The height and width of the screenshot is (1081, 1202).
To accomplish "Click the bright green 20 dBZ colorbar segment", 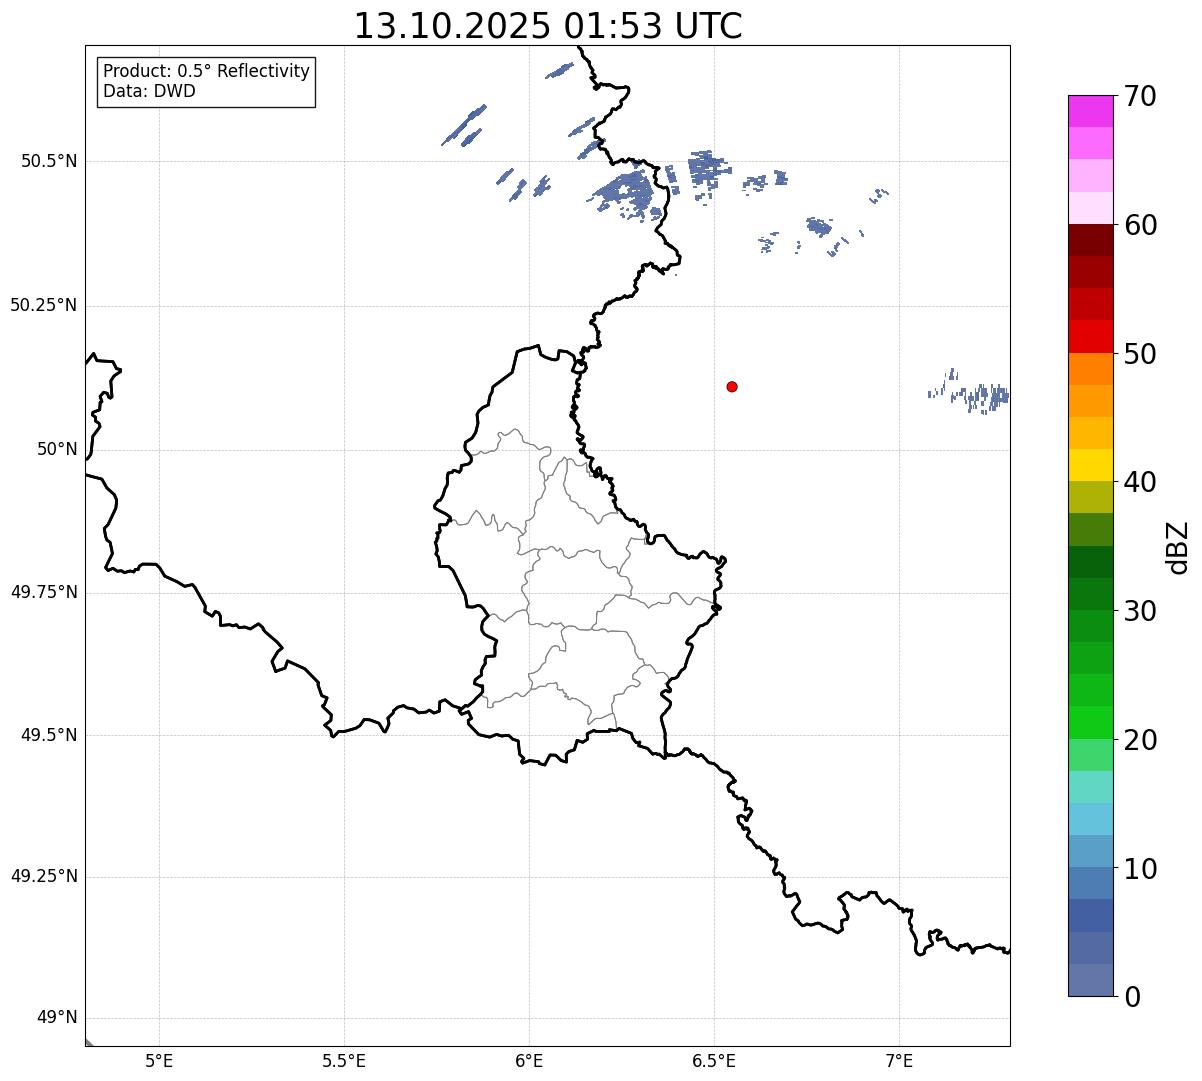I will click(1090, 723).
